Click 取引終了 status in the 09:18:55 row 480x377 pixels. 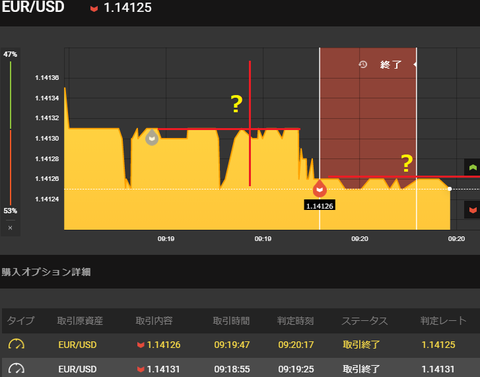point(361,369)
